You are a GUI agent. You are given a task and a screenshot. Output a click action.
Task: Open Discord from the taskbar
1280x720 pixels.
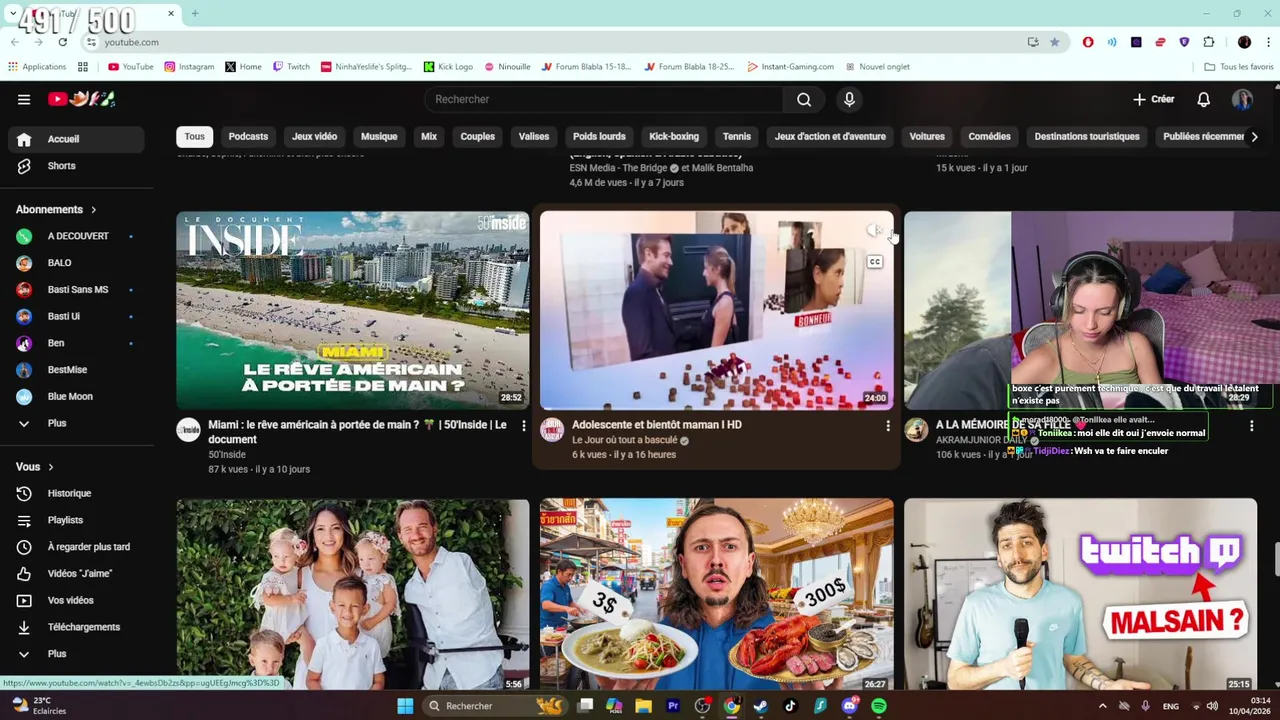pos(849,706)
